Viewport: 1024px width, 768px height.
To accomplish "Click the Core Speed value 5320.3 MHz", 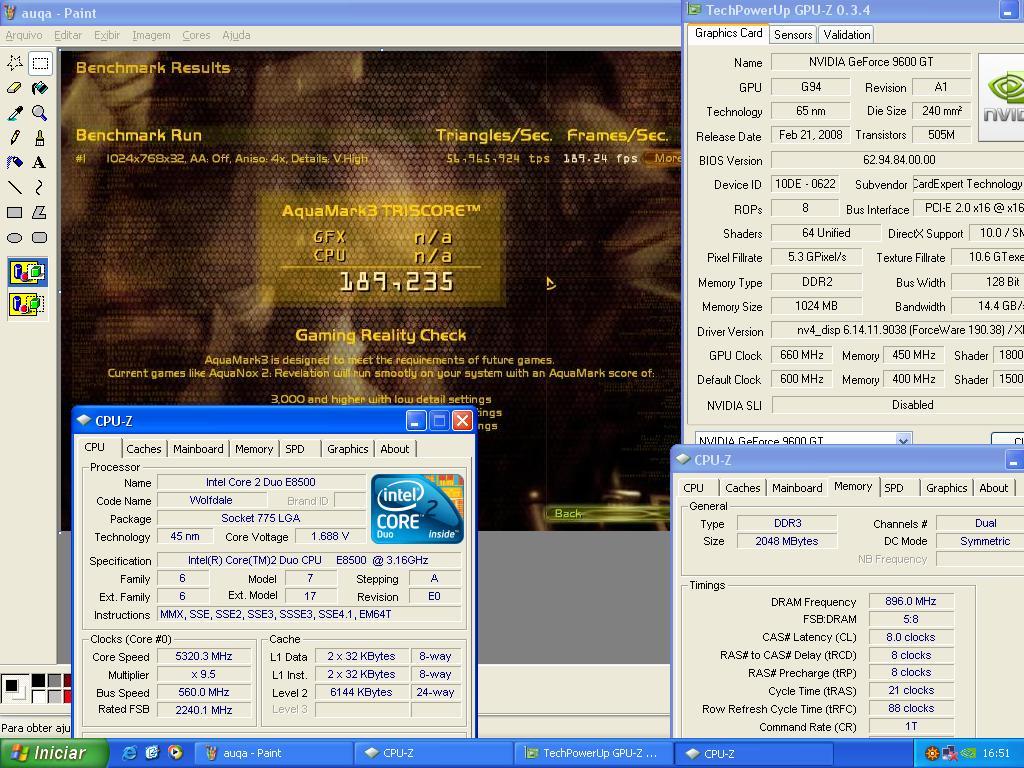I will point(204,656).
